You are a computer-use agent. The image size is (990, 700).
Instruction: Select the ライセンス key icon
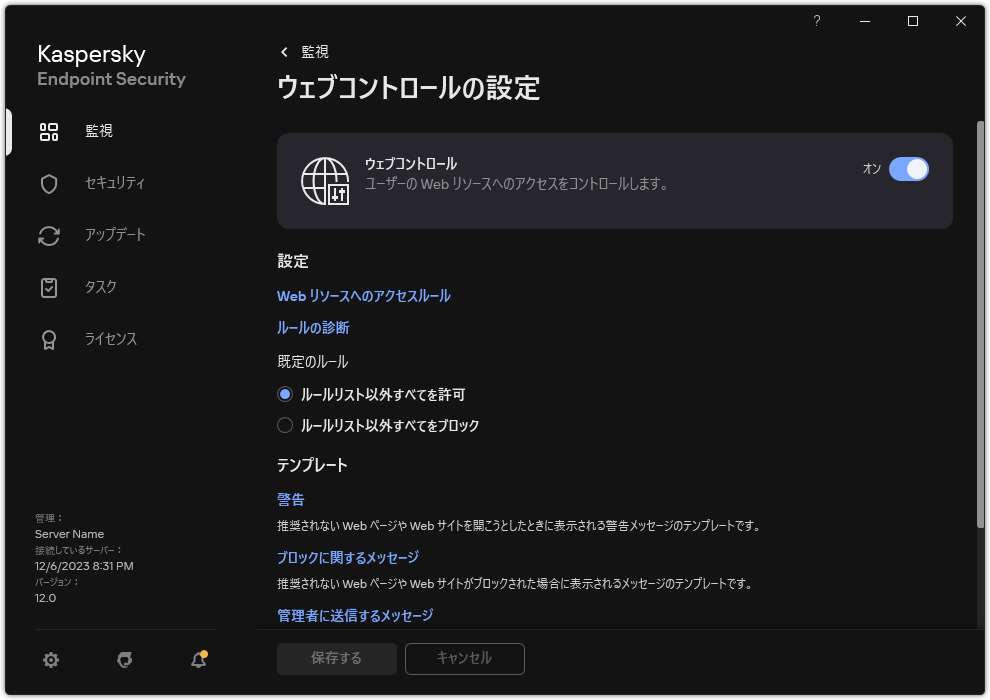pos(49,339)
